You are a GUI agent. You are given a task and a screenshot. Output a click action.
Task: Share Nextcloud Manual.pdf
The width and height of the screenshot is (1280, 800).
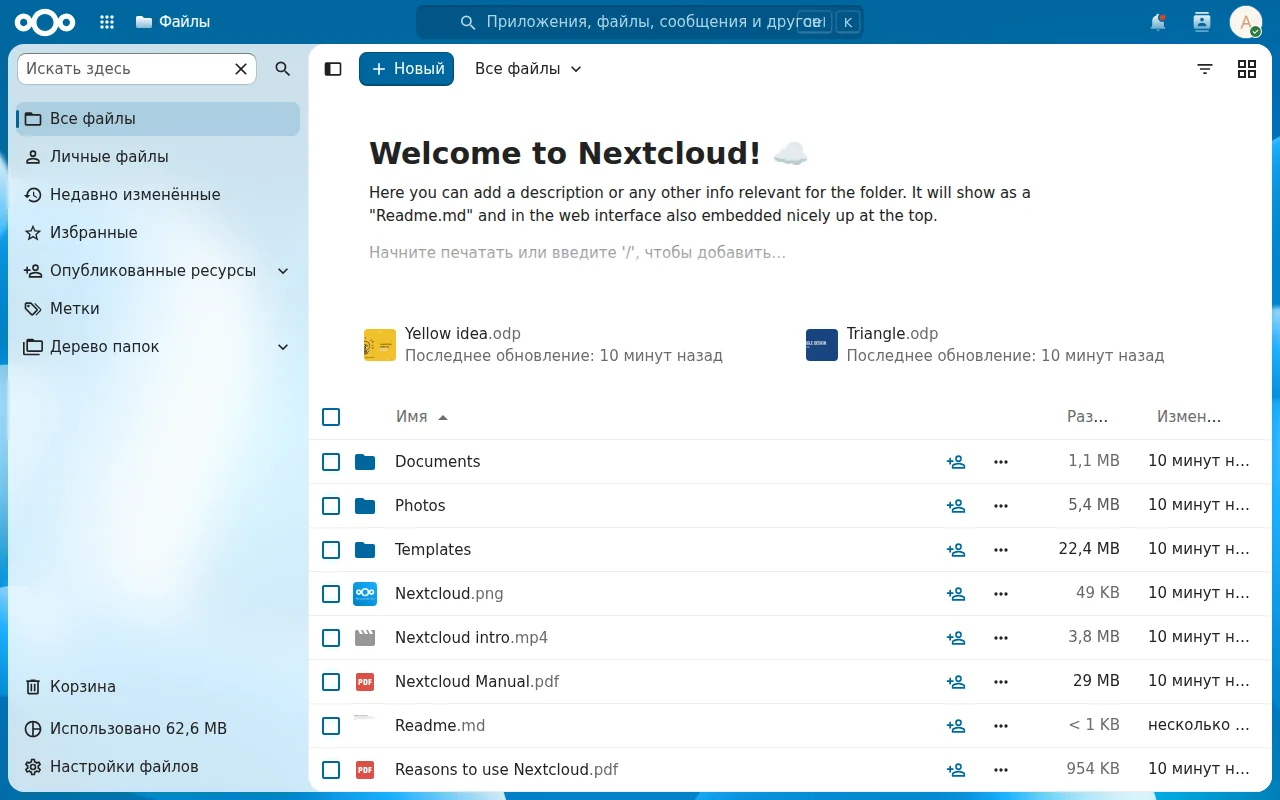click(956, 682)
